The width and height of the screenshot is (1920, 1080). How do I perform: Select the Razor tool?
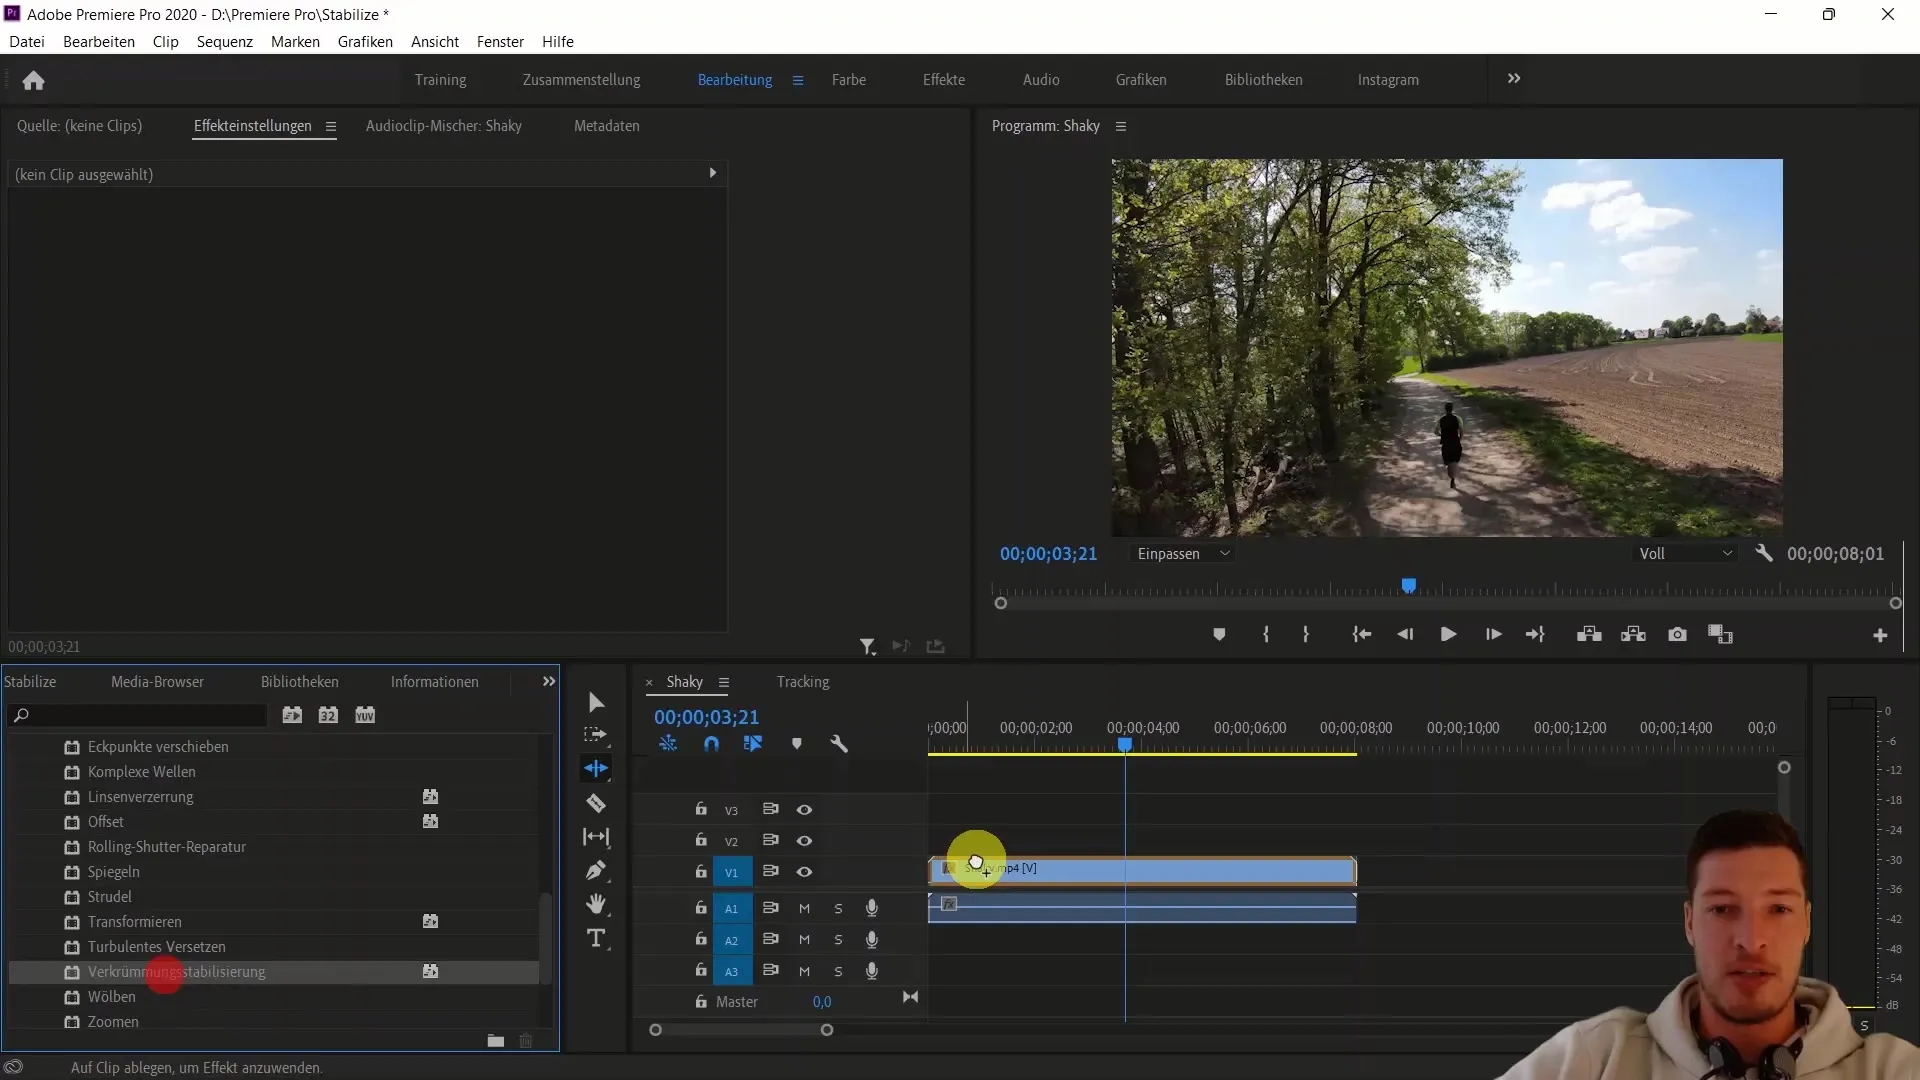[596, 803]
